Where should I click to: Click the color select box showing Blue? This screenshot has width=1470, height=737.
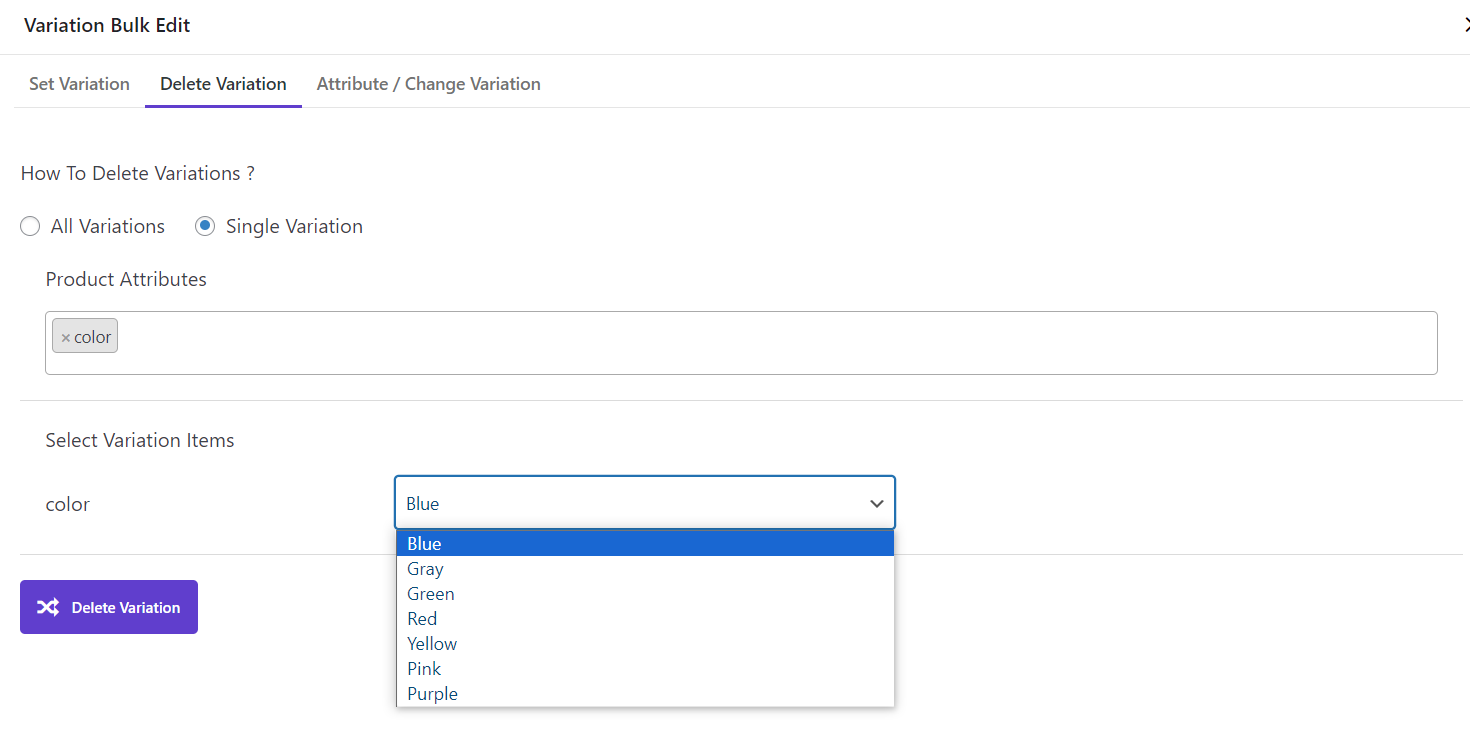tap(630, 503)
